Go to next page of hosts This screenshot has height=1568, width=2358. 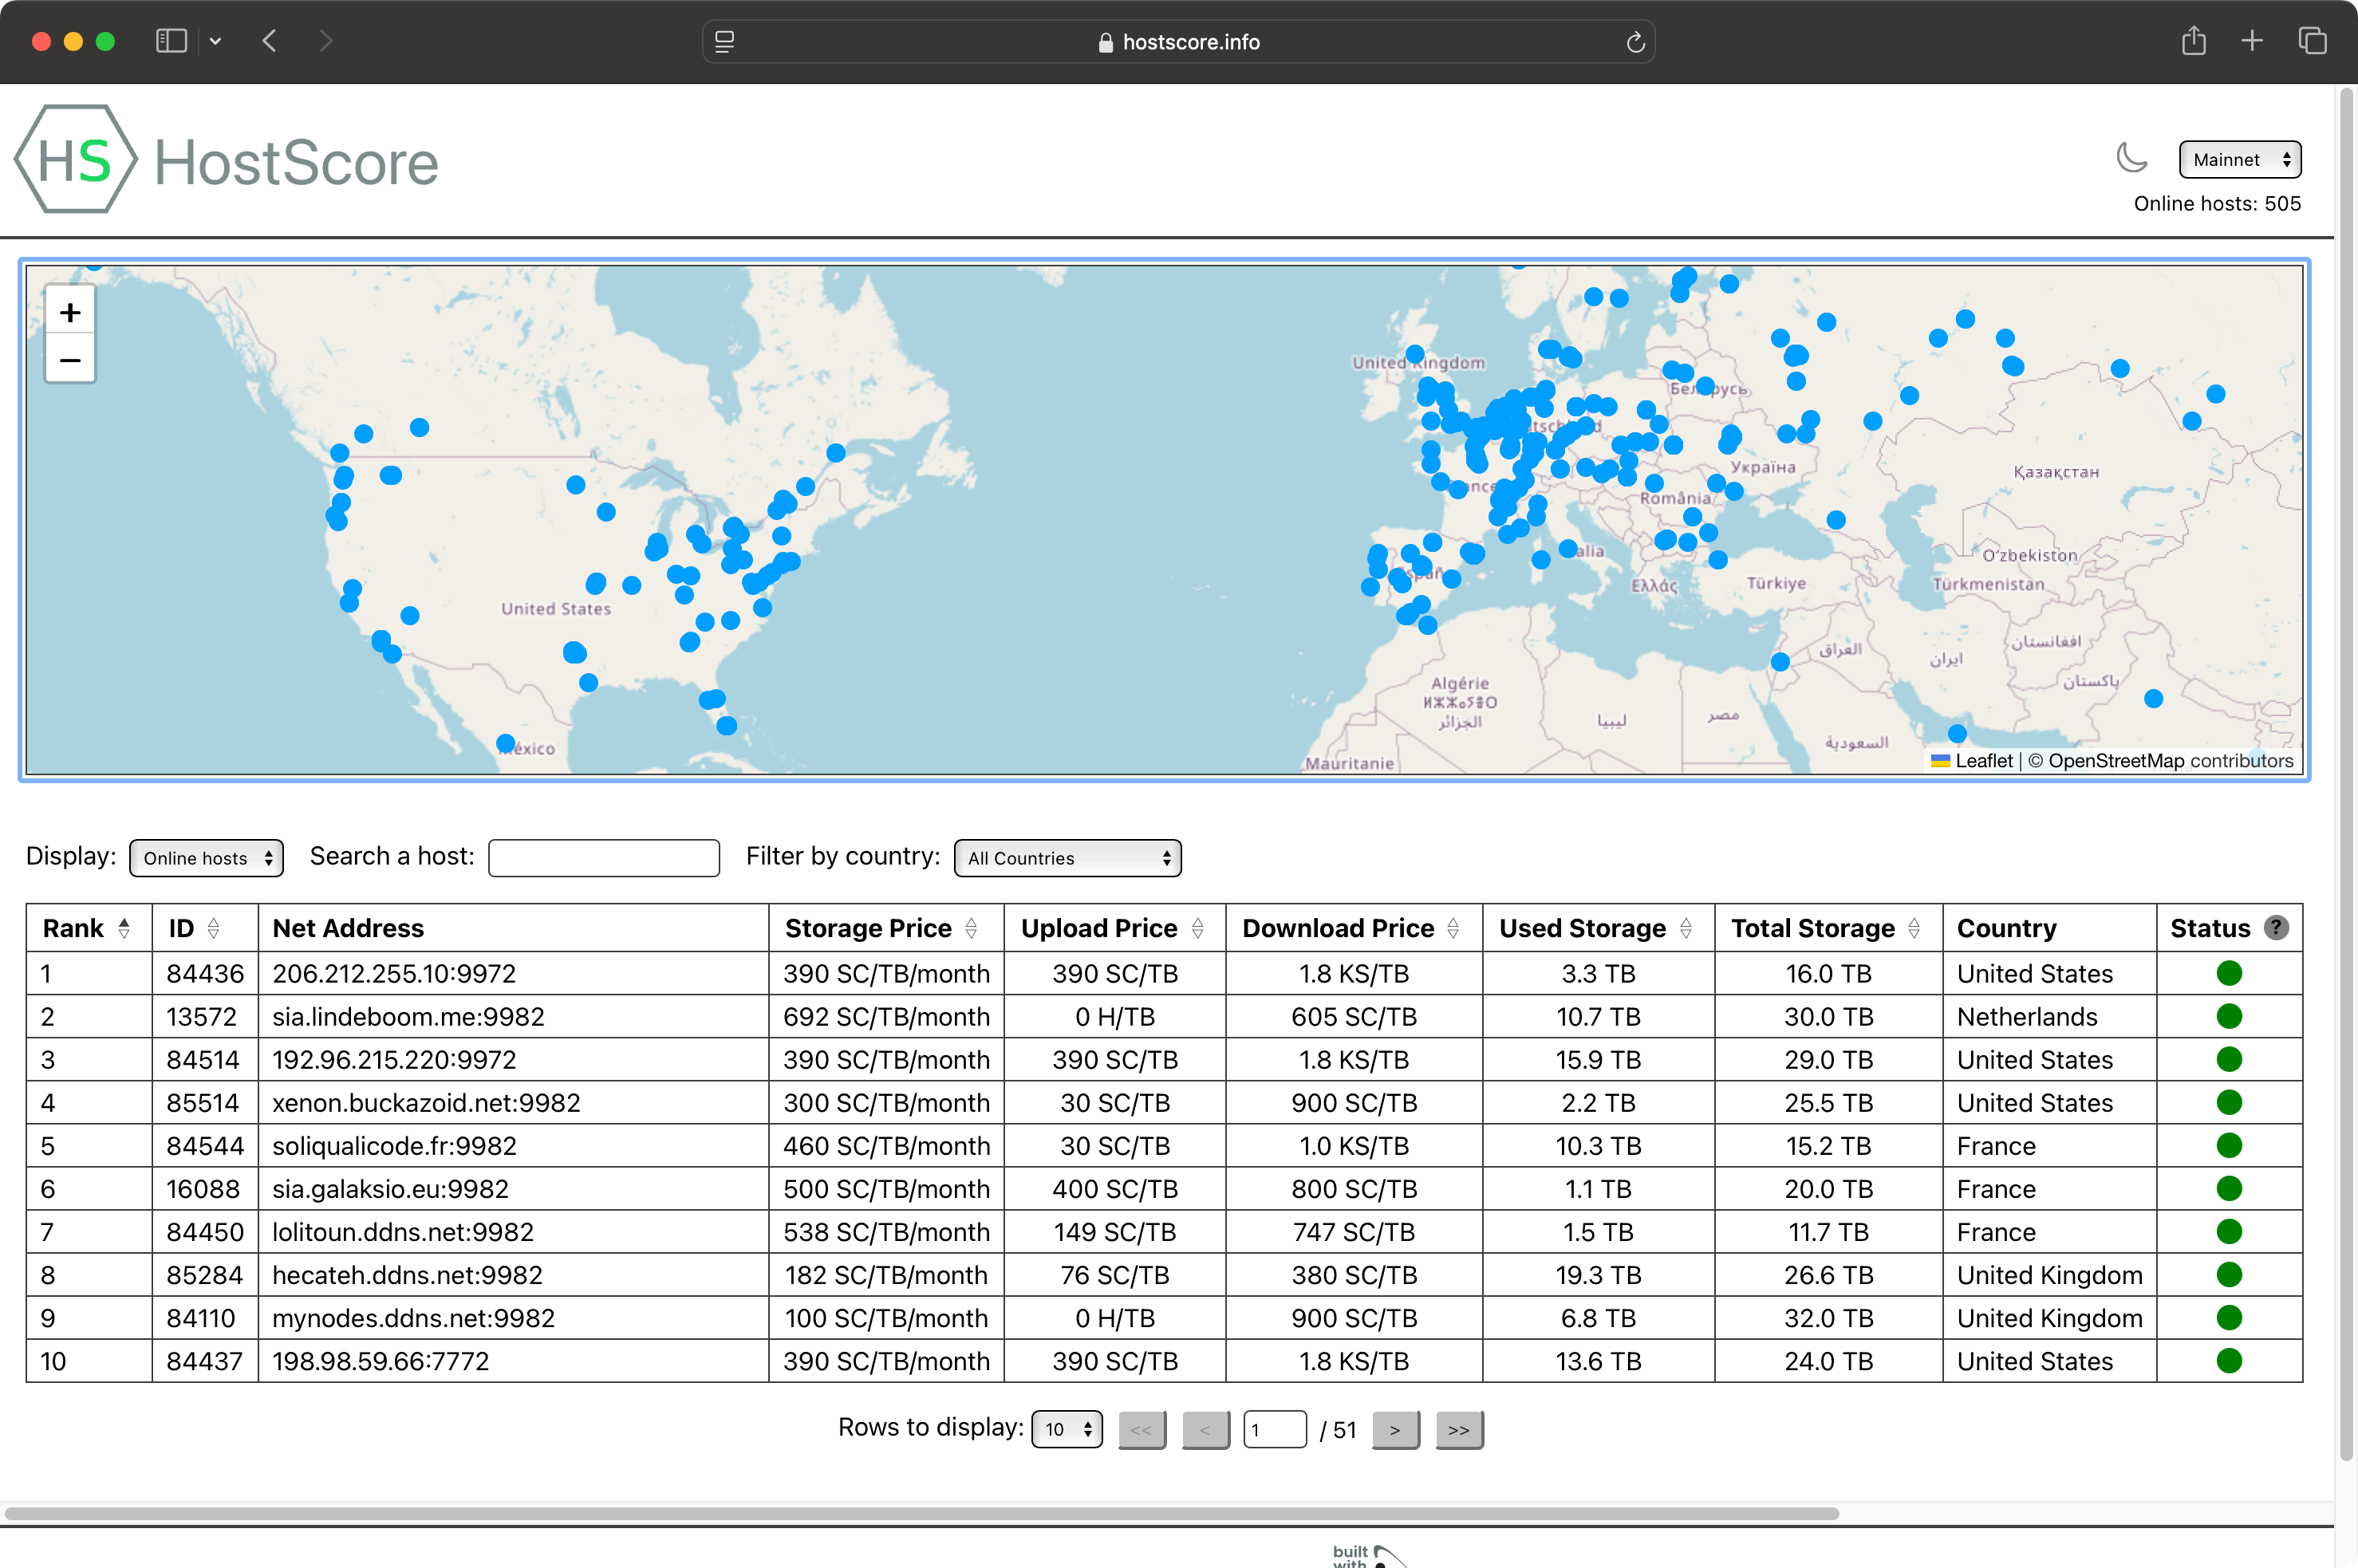(1395, 1430)
